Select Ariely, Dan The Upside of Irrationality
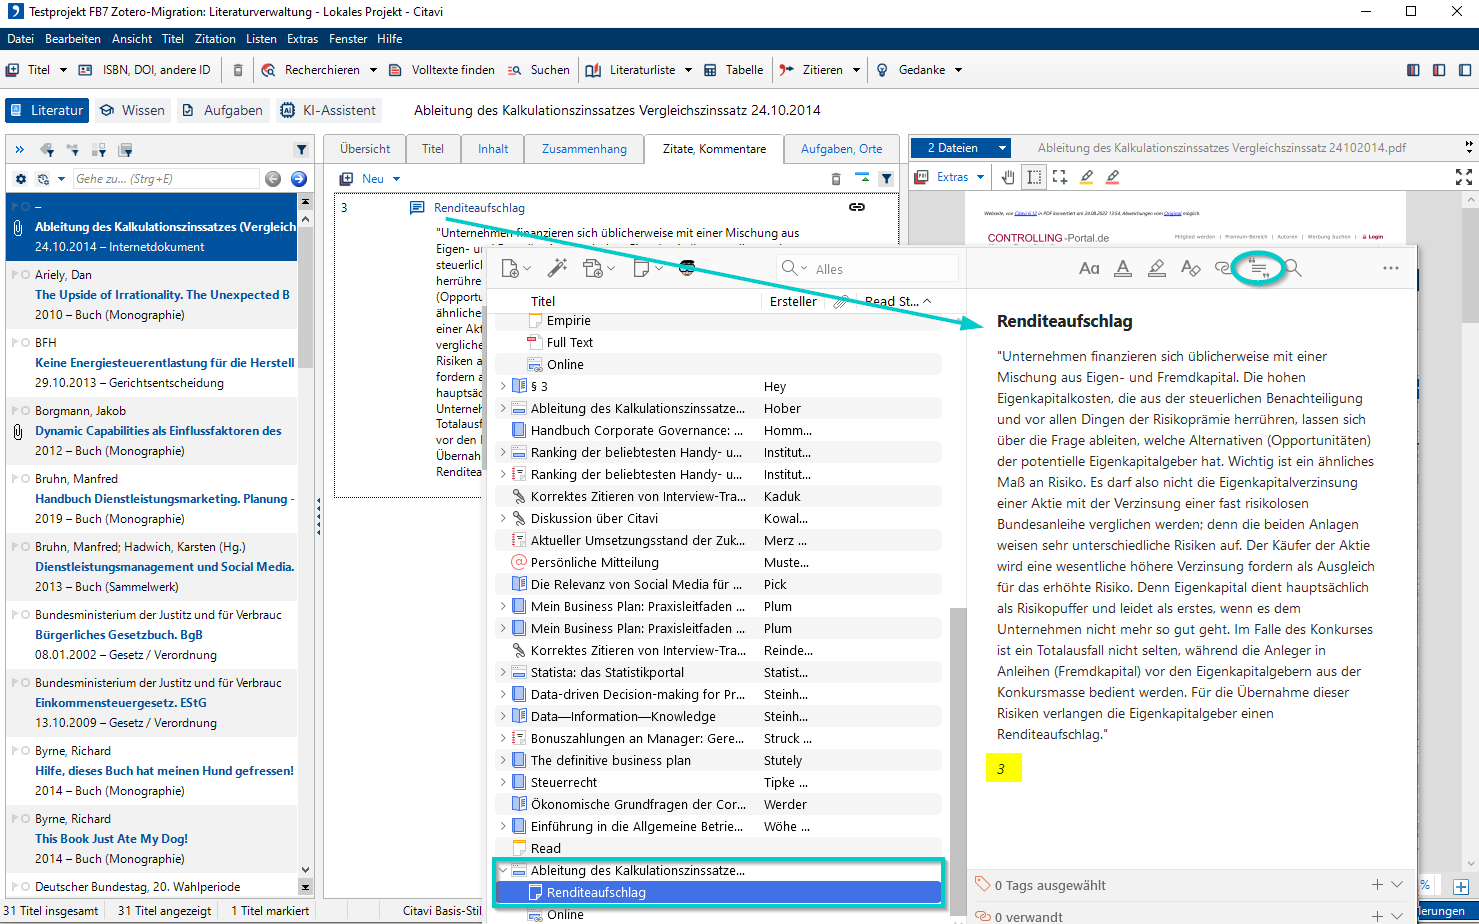This screenshot has width=1479, height=924. (152, 295)
